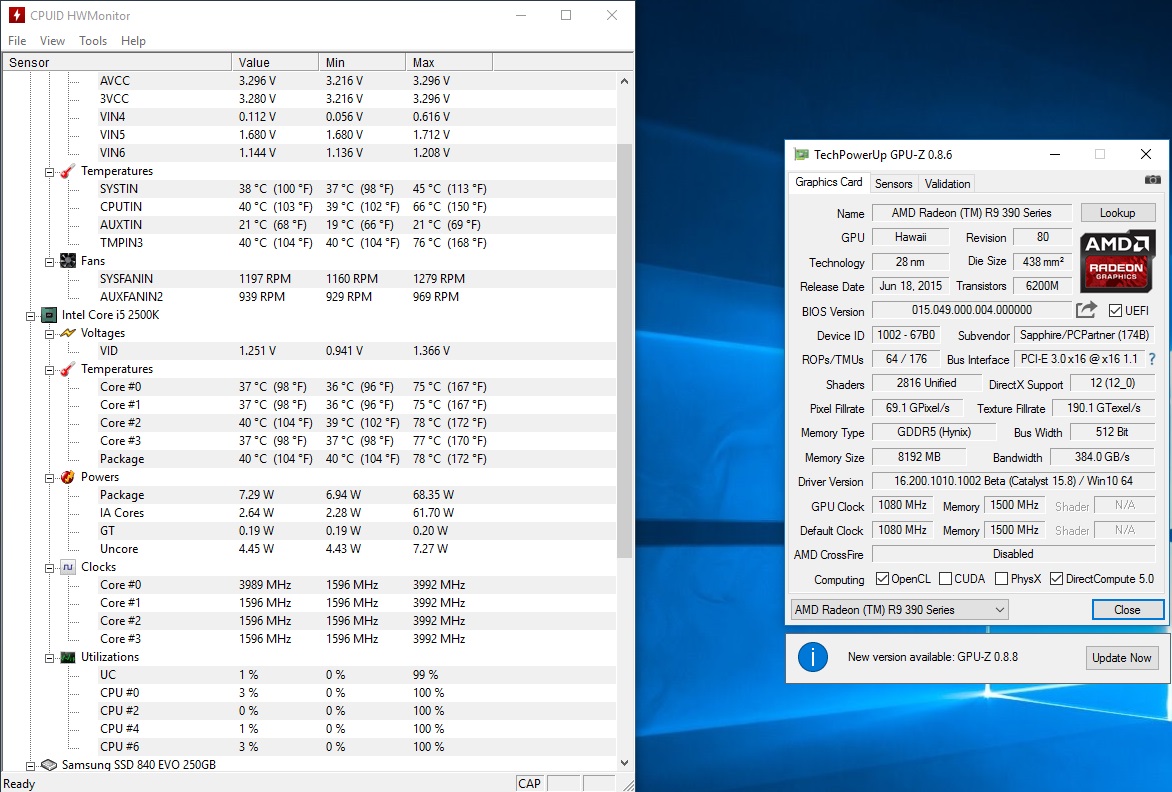Click the Close button in GPU-Z
Image resolution: width=1172 pixels, height=792 pixels.
tap(1127, 610)
